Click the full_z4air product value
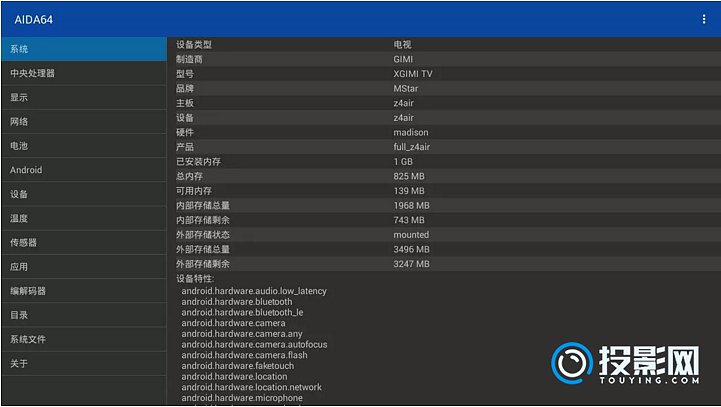This screenshot has width=721, height=407. pos(412,147)
